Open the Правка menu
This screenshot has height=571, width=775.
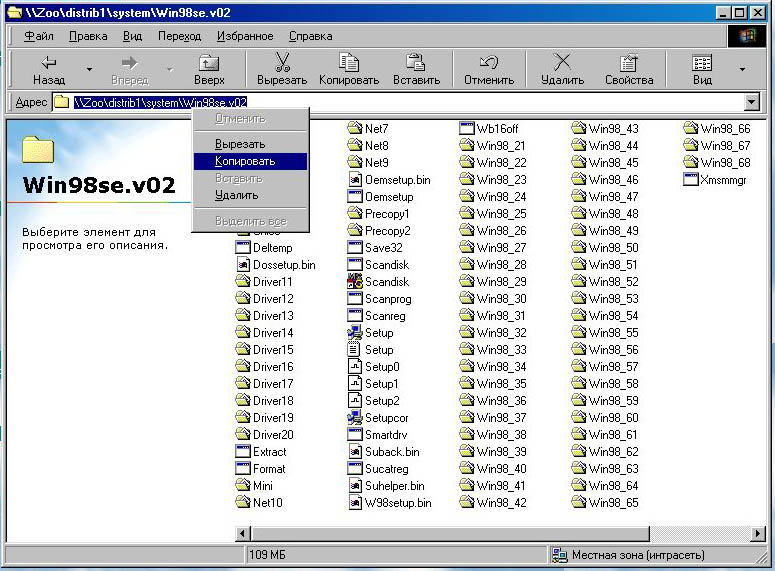88,36
